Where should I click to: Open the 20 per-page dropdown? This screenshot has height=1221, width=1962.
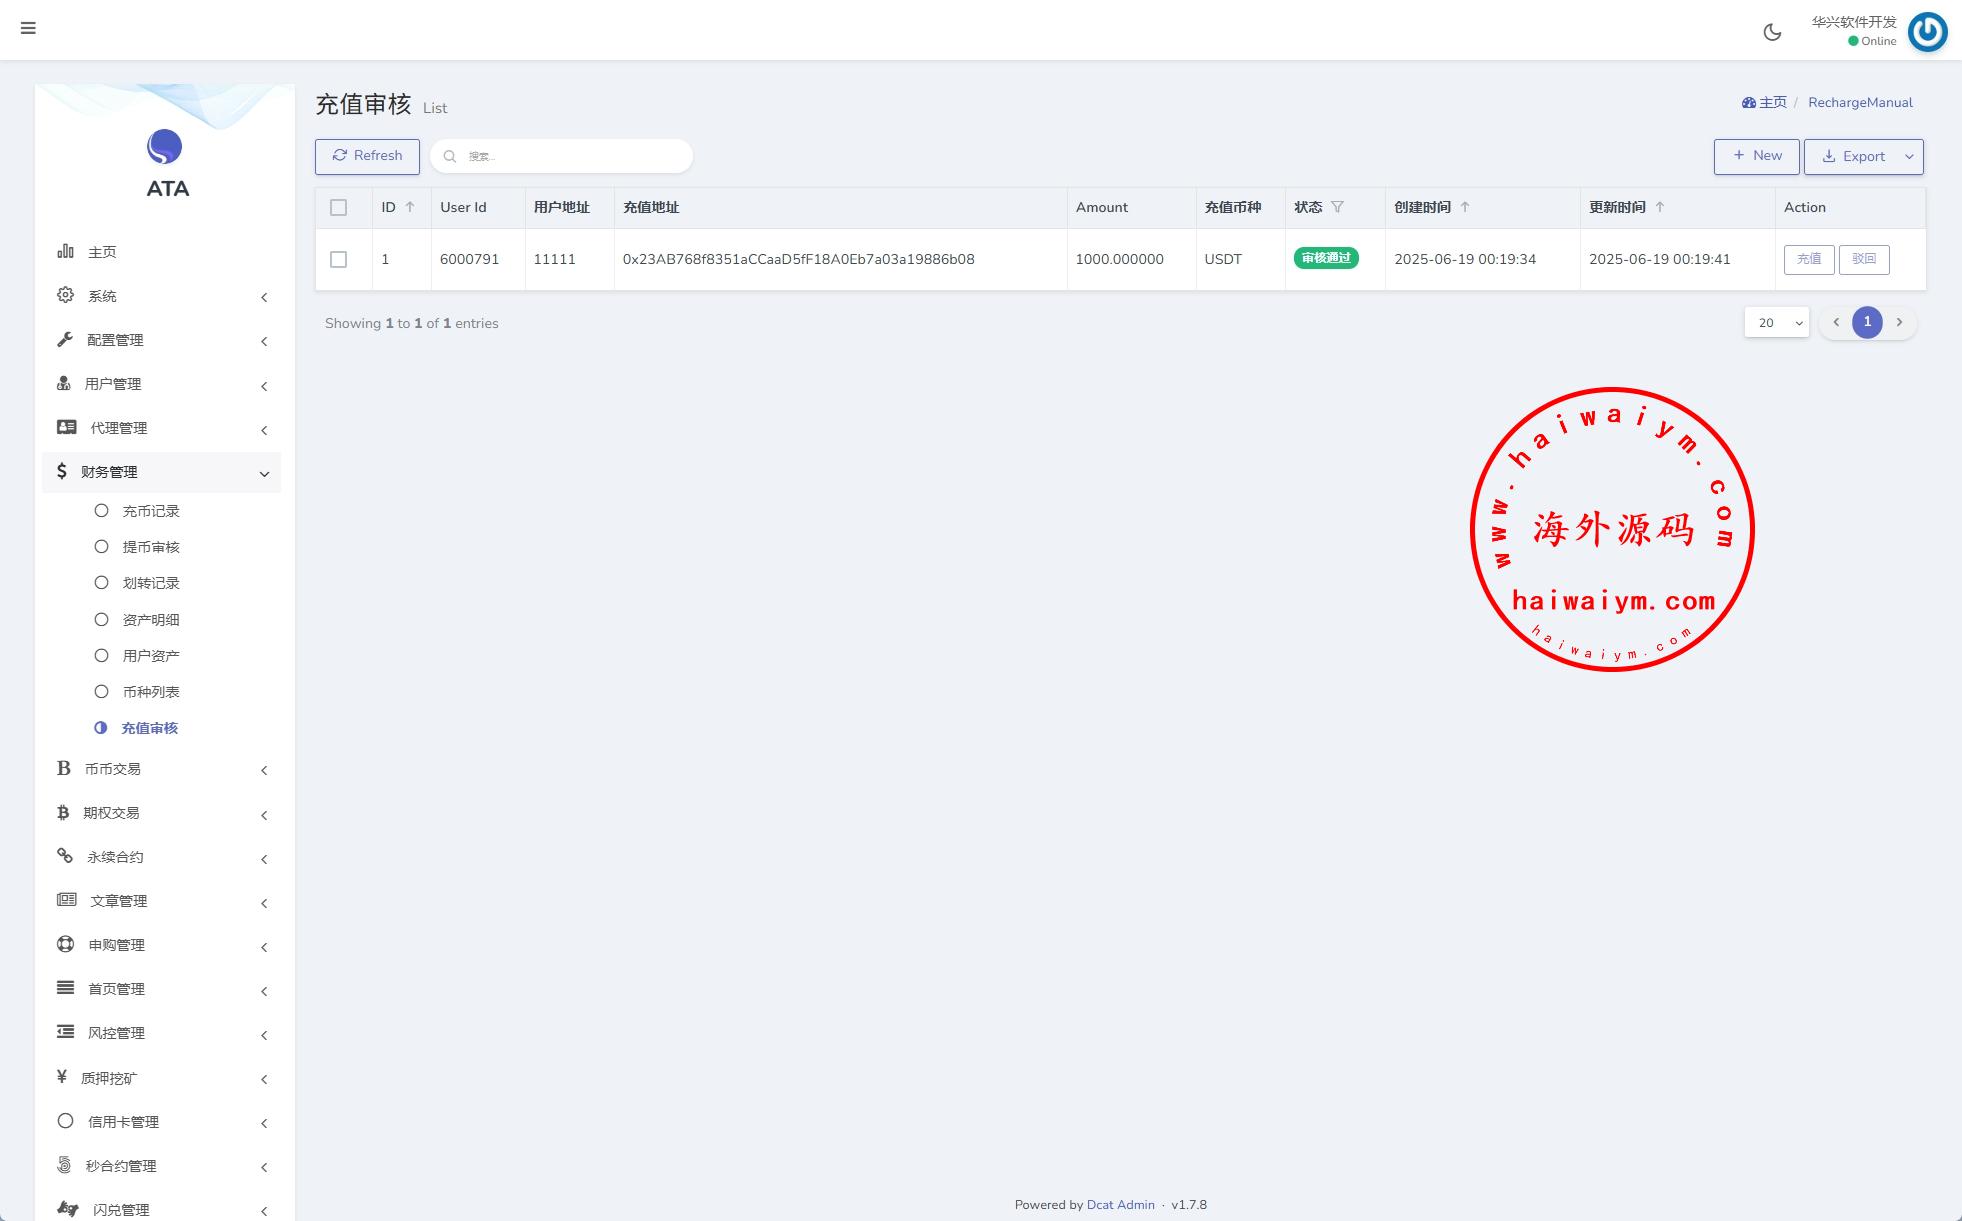pyautogui.click(x=1776, y=322)
